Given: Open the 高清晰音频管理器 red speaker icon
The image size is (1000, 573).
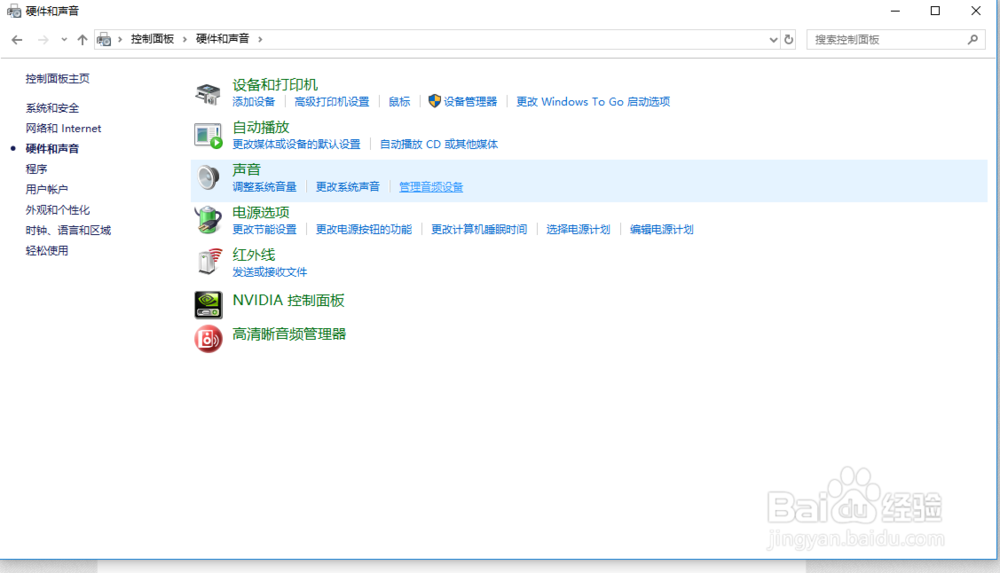Looking at the screenshot, I should 208,339.
